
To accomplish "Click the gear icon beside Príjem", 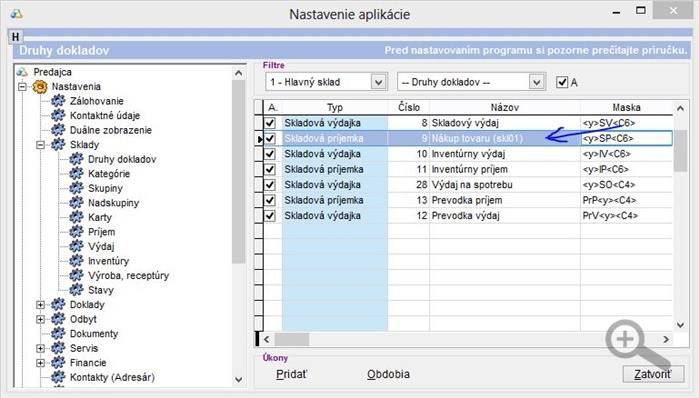I will 76,232.
